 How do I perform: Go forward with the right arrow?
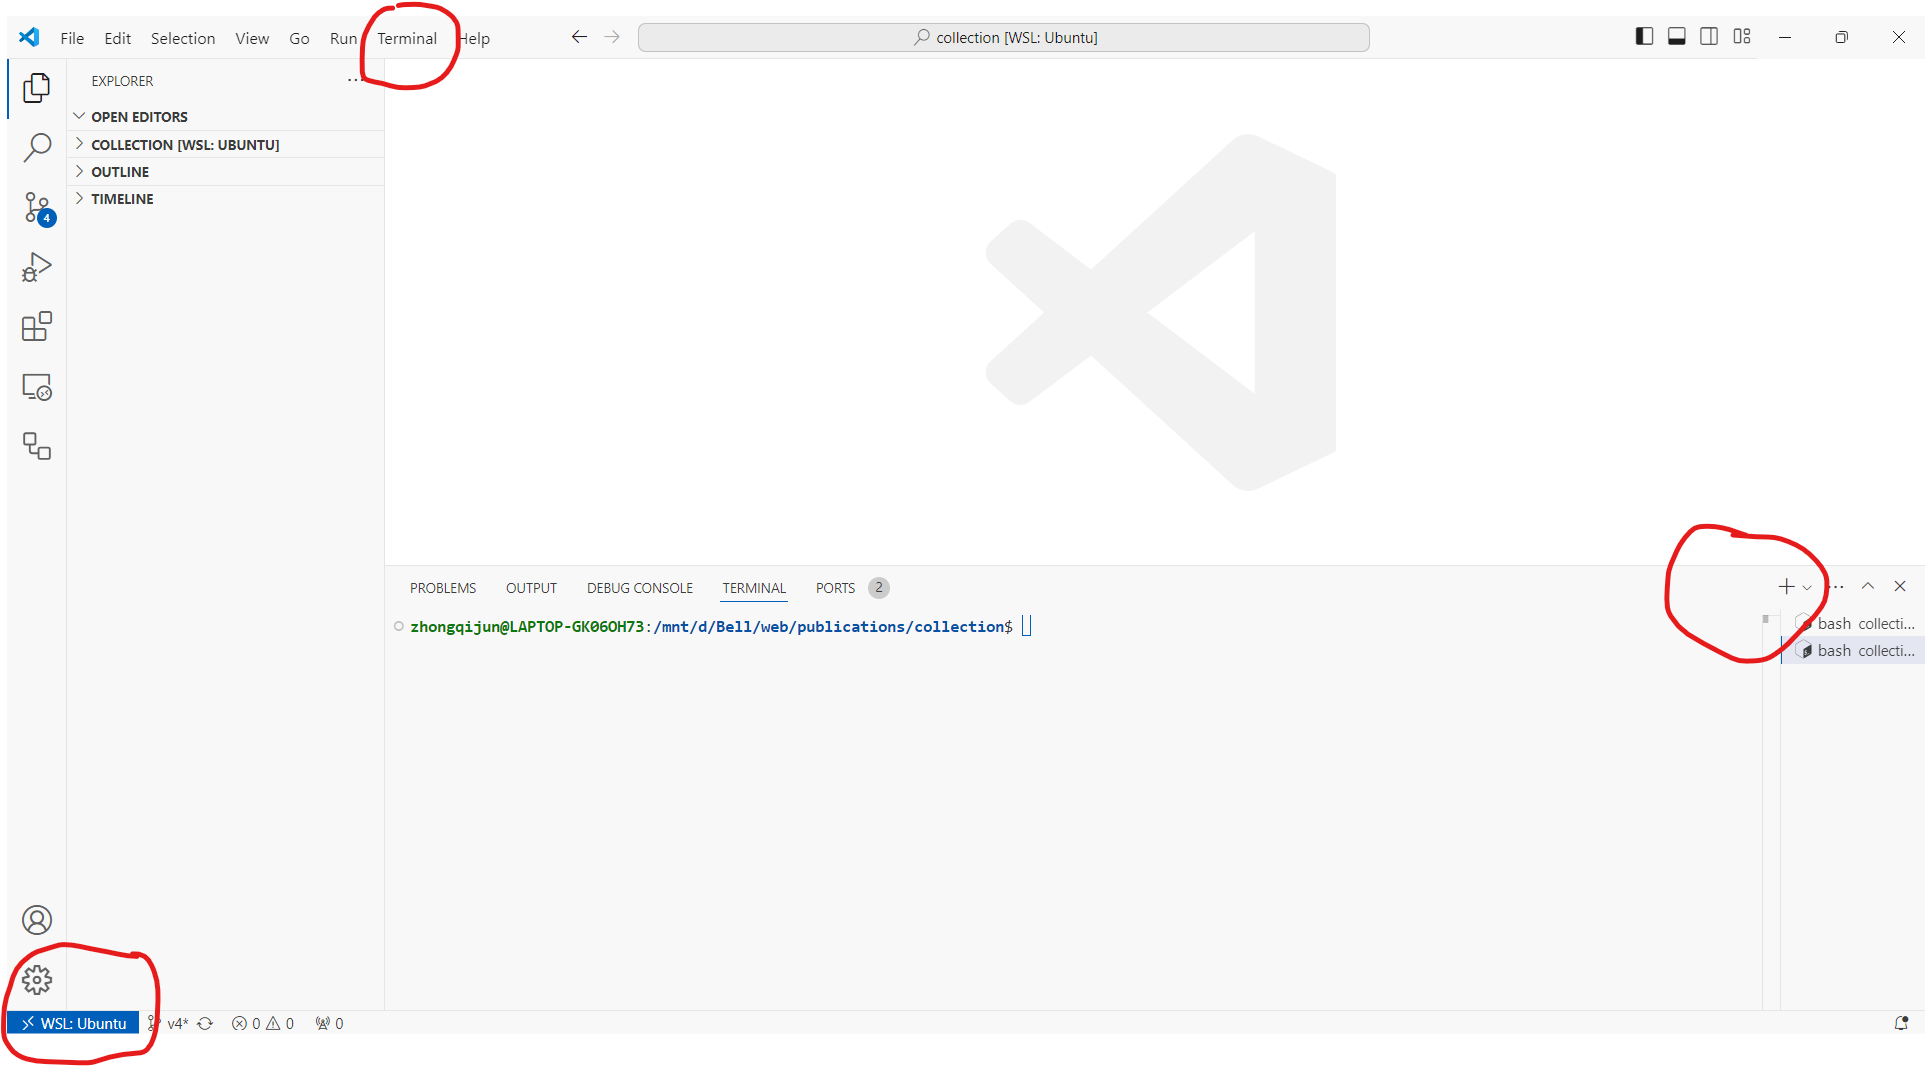coord(612,37)
